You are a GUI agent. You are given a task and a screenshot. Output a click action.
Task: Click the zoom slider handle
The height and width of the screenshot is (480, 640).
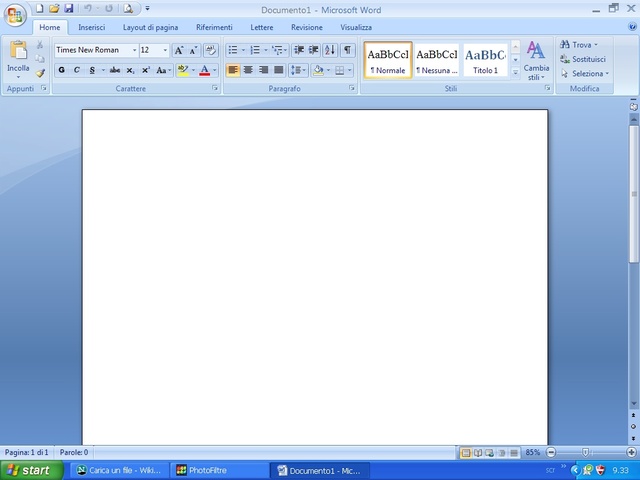[x=585, y=452]
